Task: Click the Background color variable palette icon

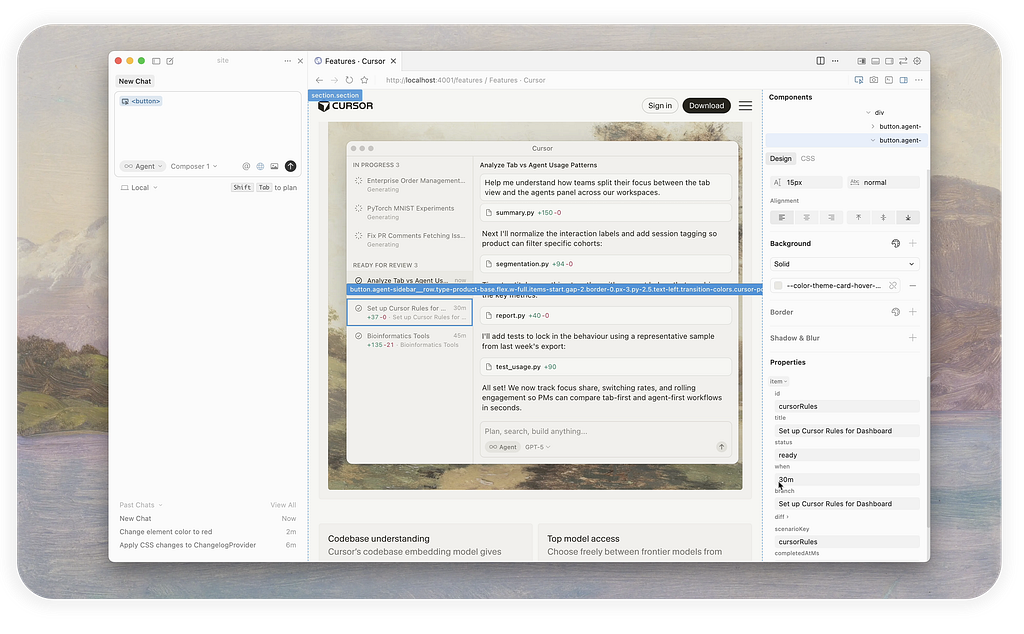Action: (896, 244)
